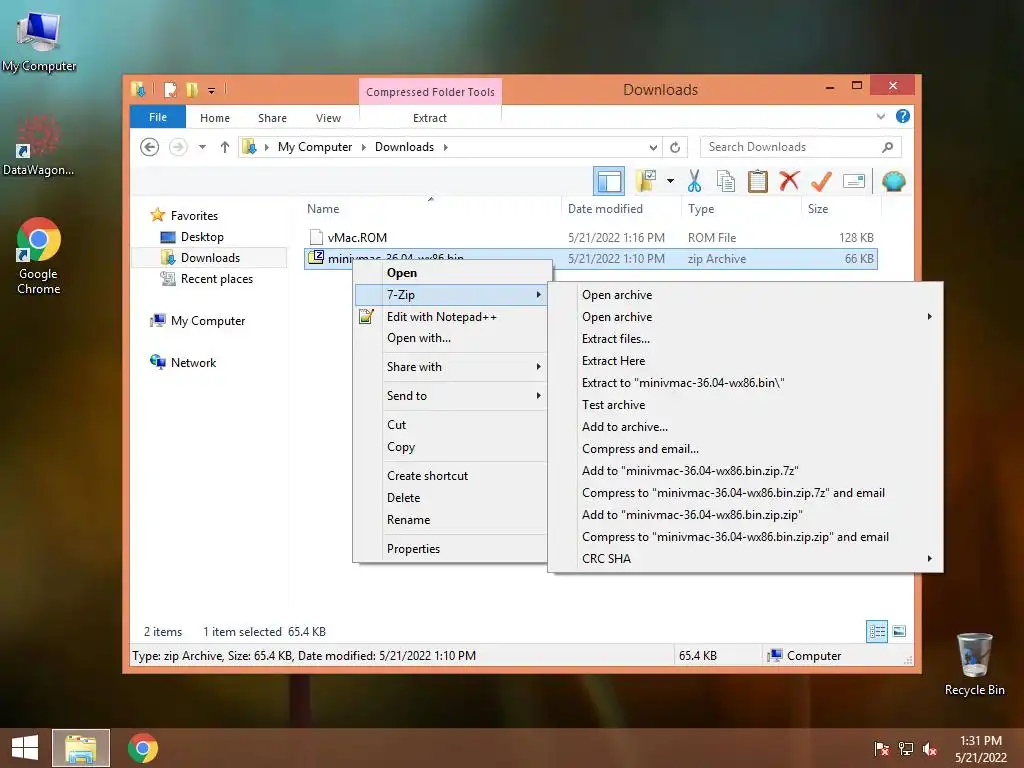Click the Properties icon in quick access toolbar
The width and height of the screenshot is (1024, 768).
(x=170, y=89)
